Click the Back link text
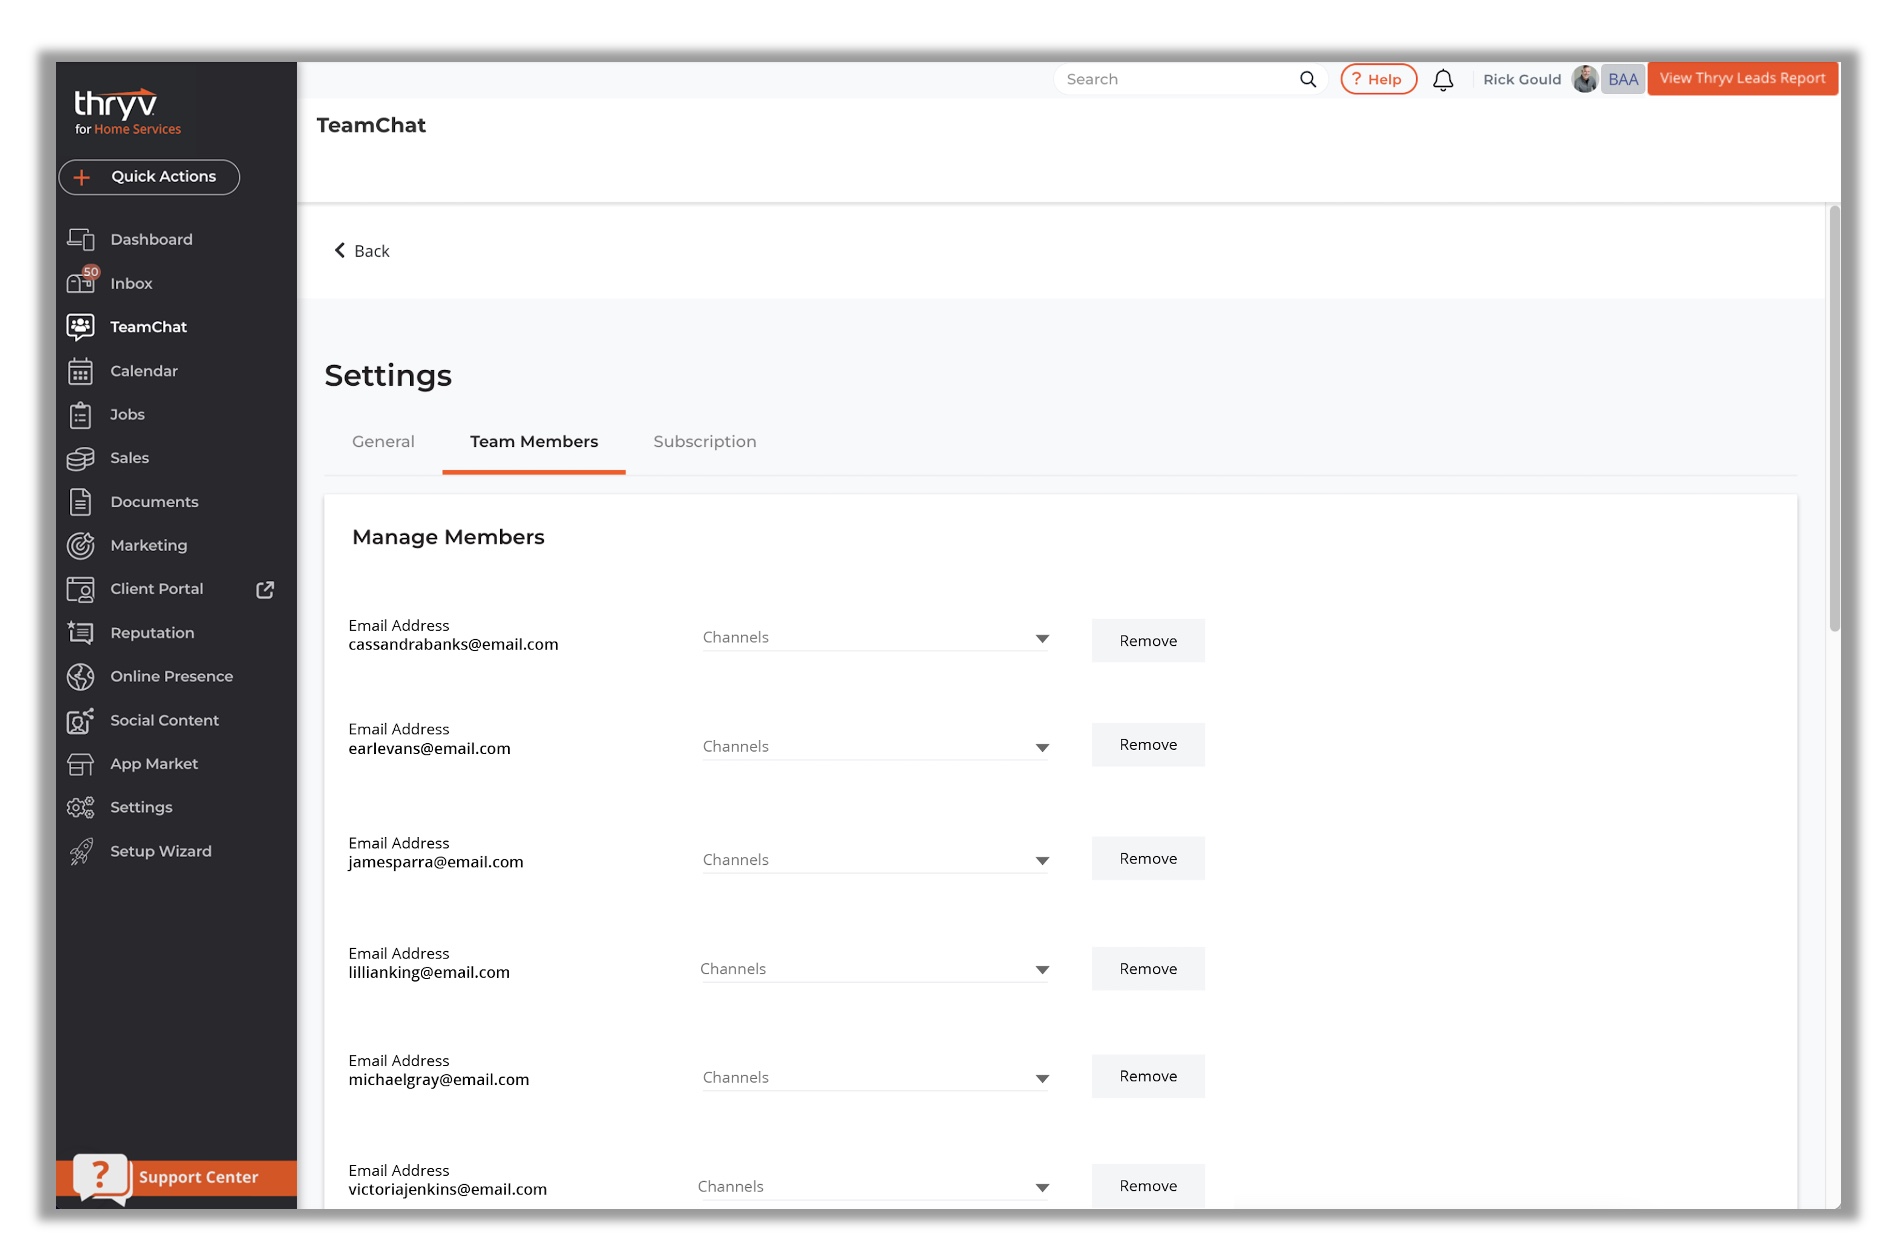This screenshot has height=1260, width=1882. (x=372, y=251)
